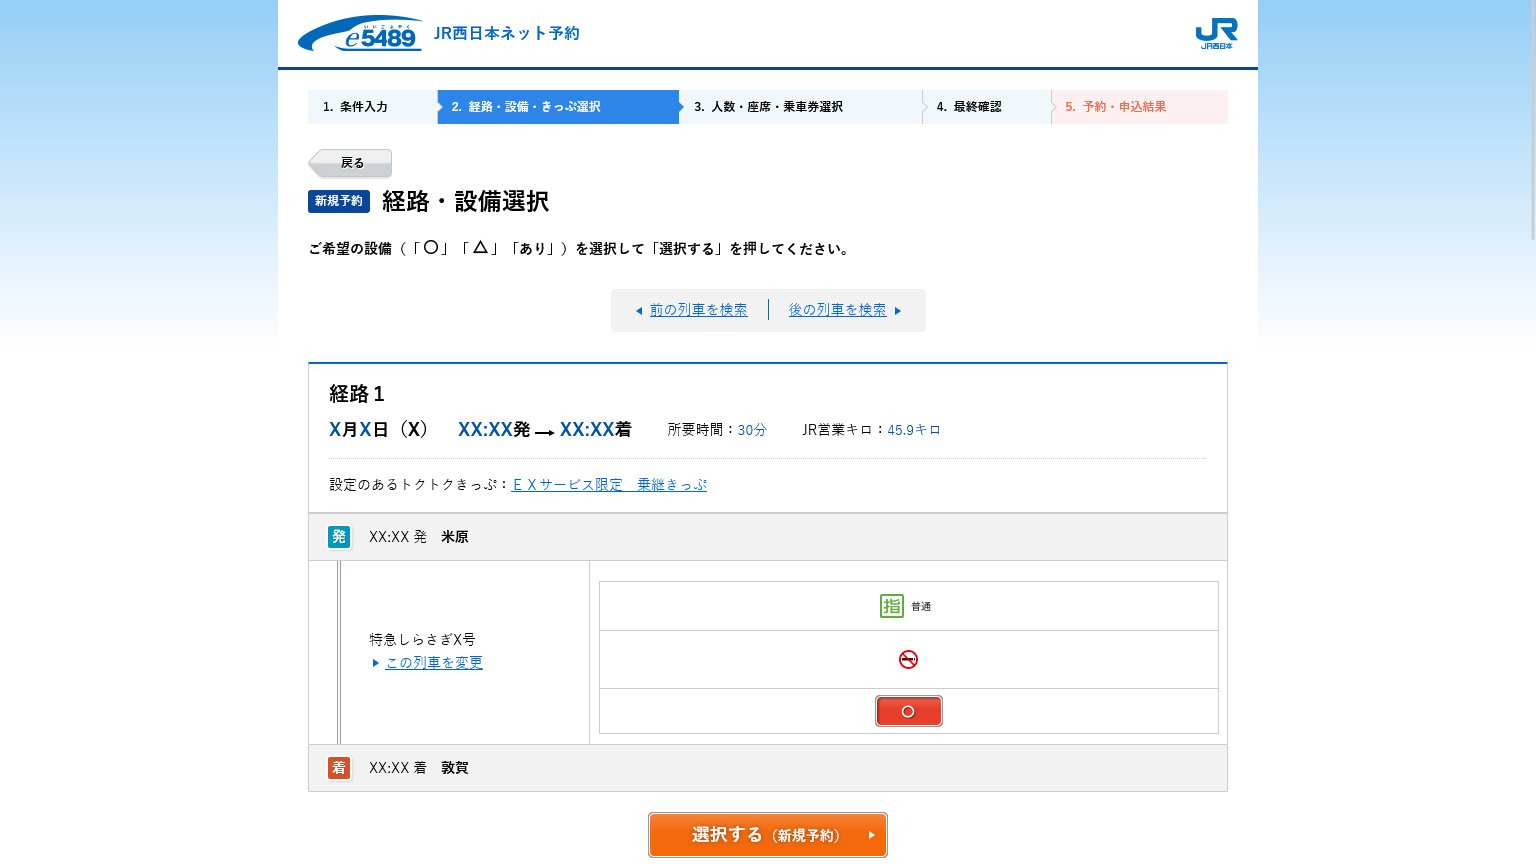Image resolution: width=1536 pixels, height=864 pixels.
Task: Click the JR West Japan logo
Action: [x=1216, y=33]
